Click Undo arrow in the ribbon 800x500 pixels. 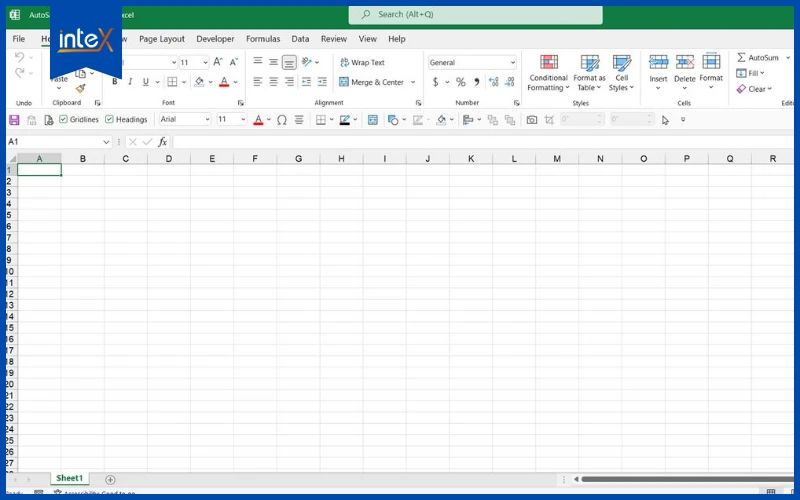coord(19,57)
